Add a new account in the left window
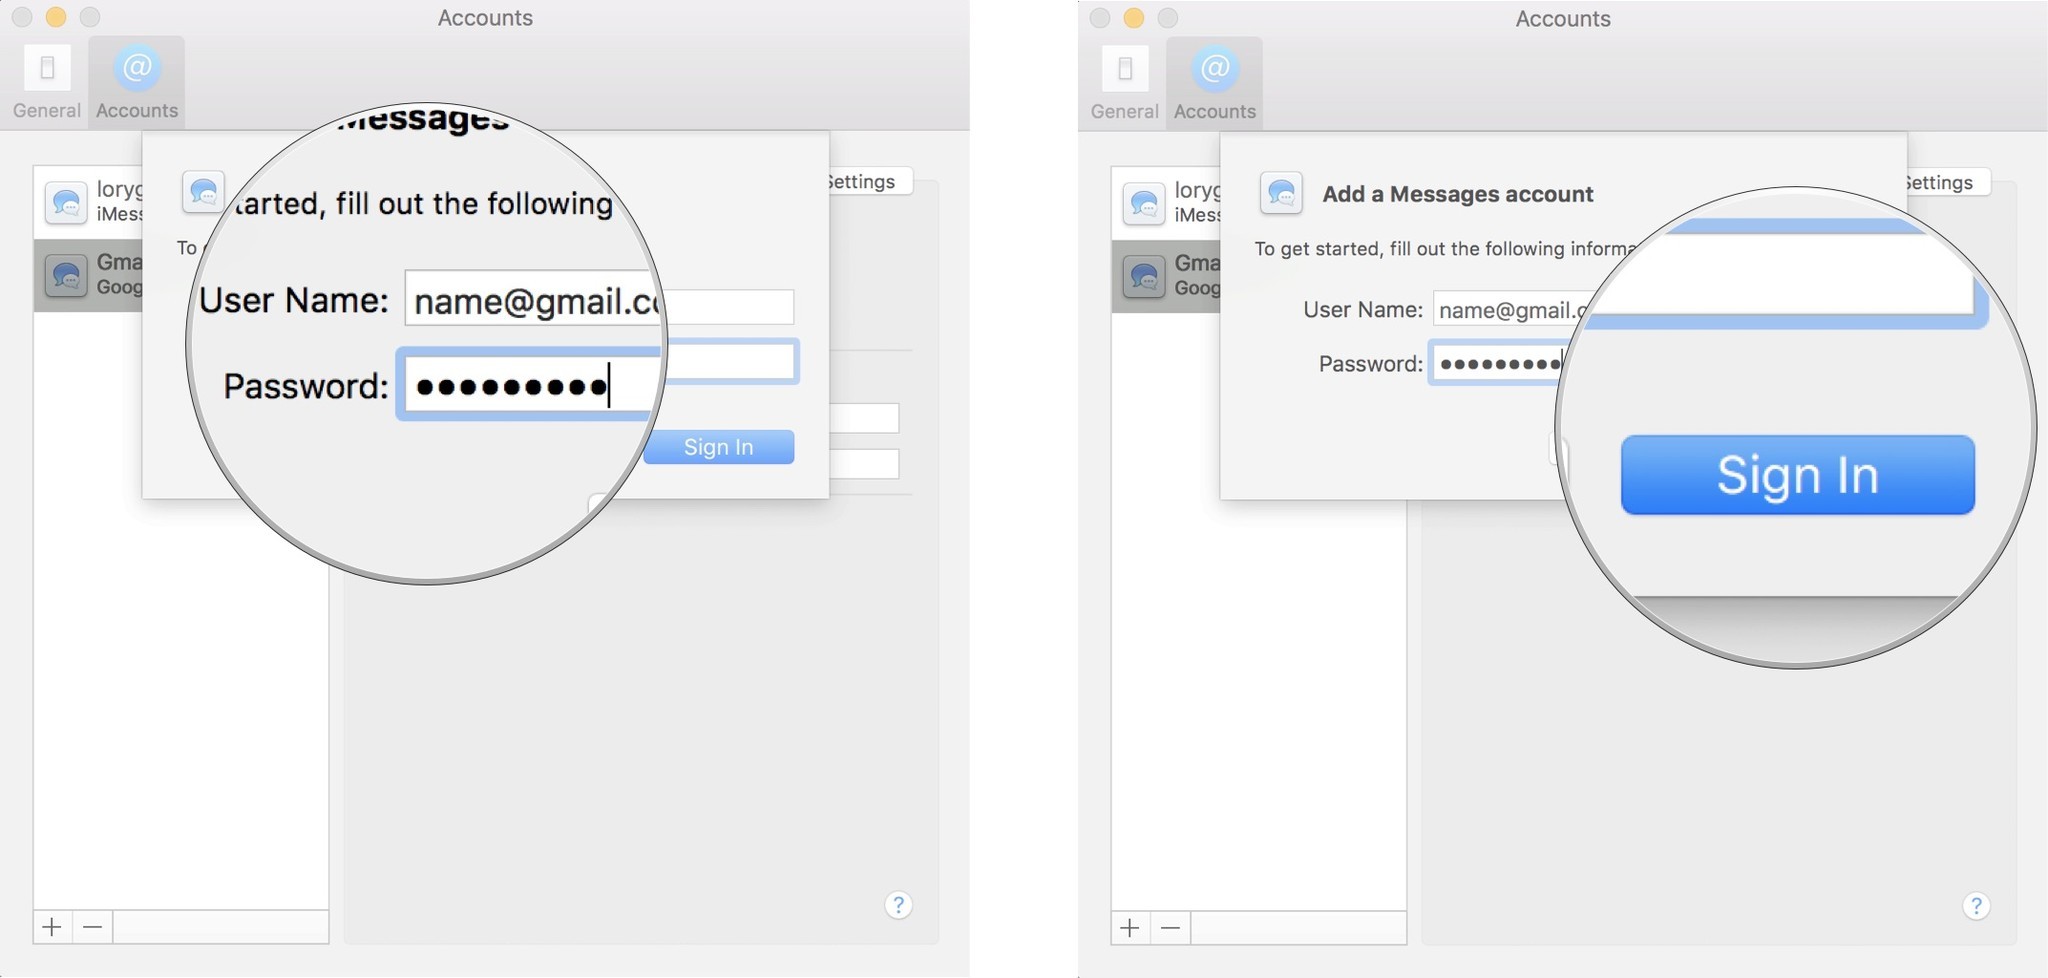 52,927
